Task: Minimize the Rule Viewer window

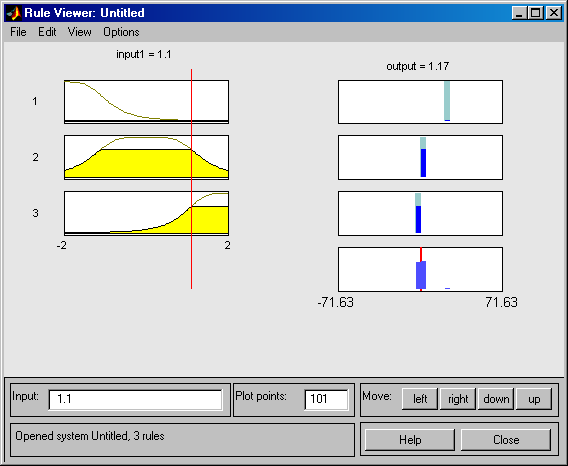Action: (519, 13)
